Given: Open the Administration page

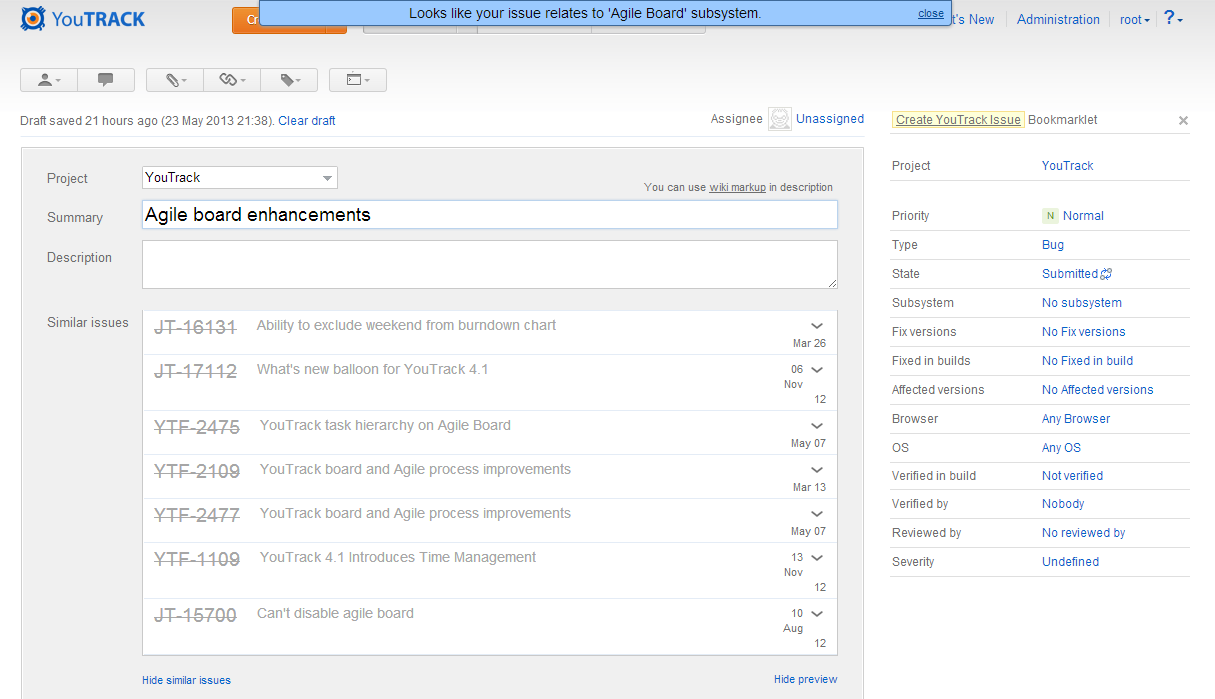Looking at the screenshot, I should coord(1058,20).
